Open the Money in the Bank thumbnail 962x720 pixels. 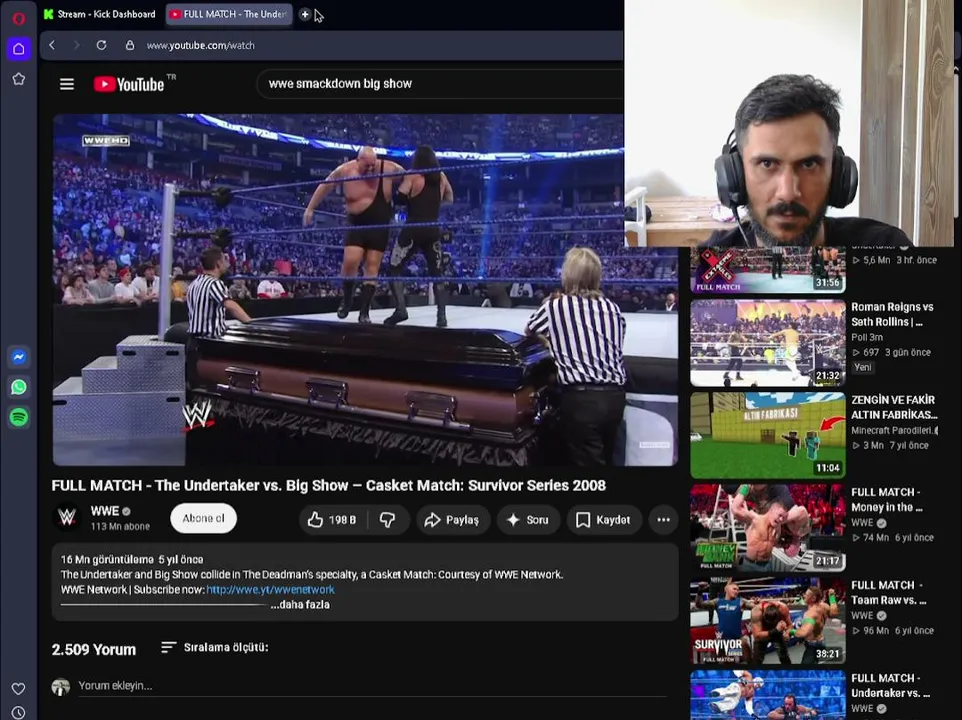(x=768, y=528)
